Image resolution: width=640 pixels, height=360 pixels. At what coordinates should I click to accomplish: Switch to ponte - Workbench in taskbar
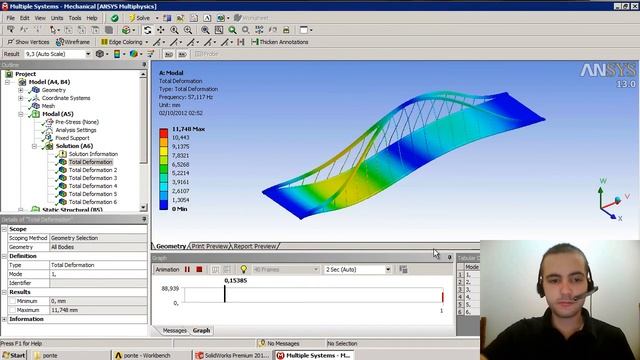coord(150,355)
